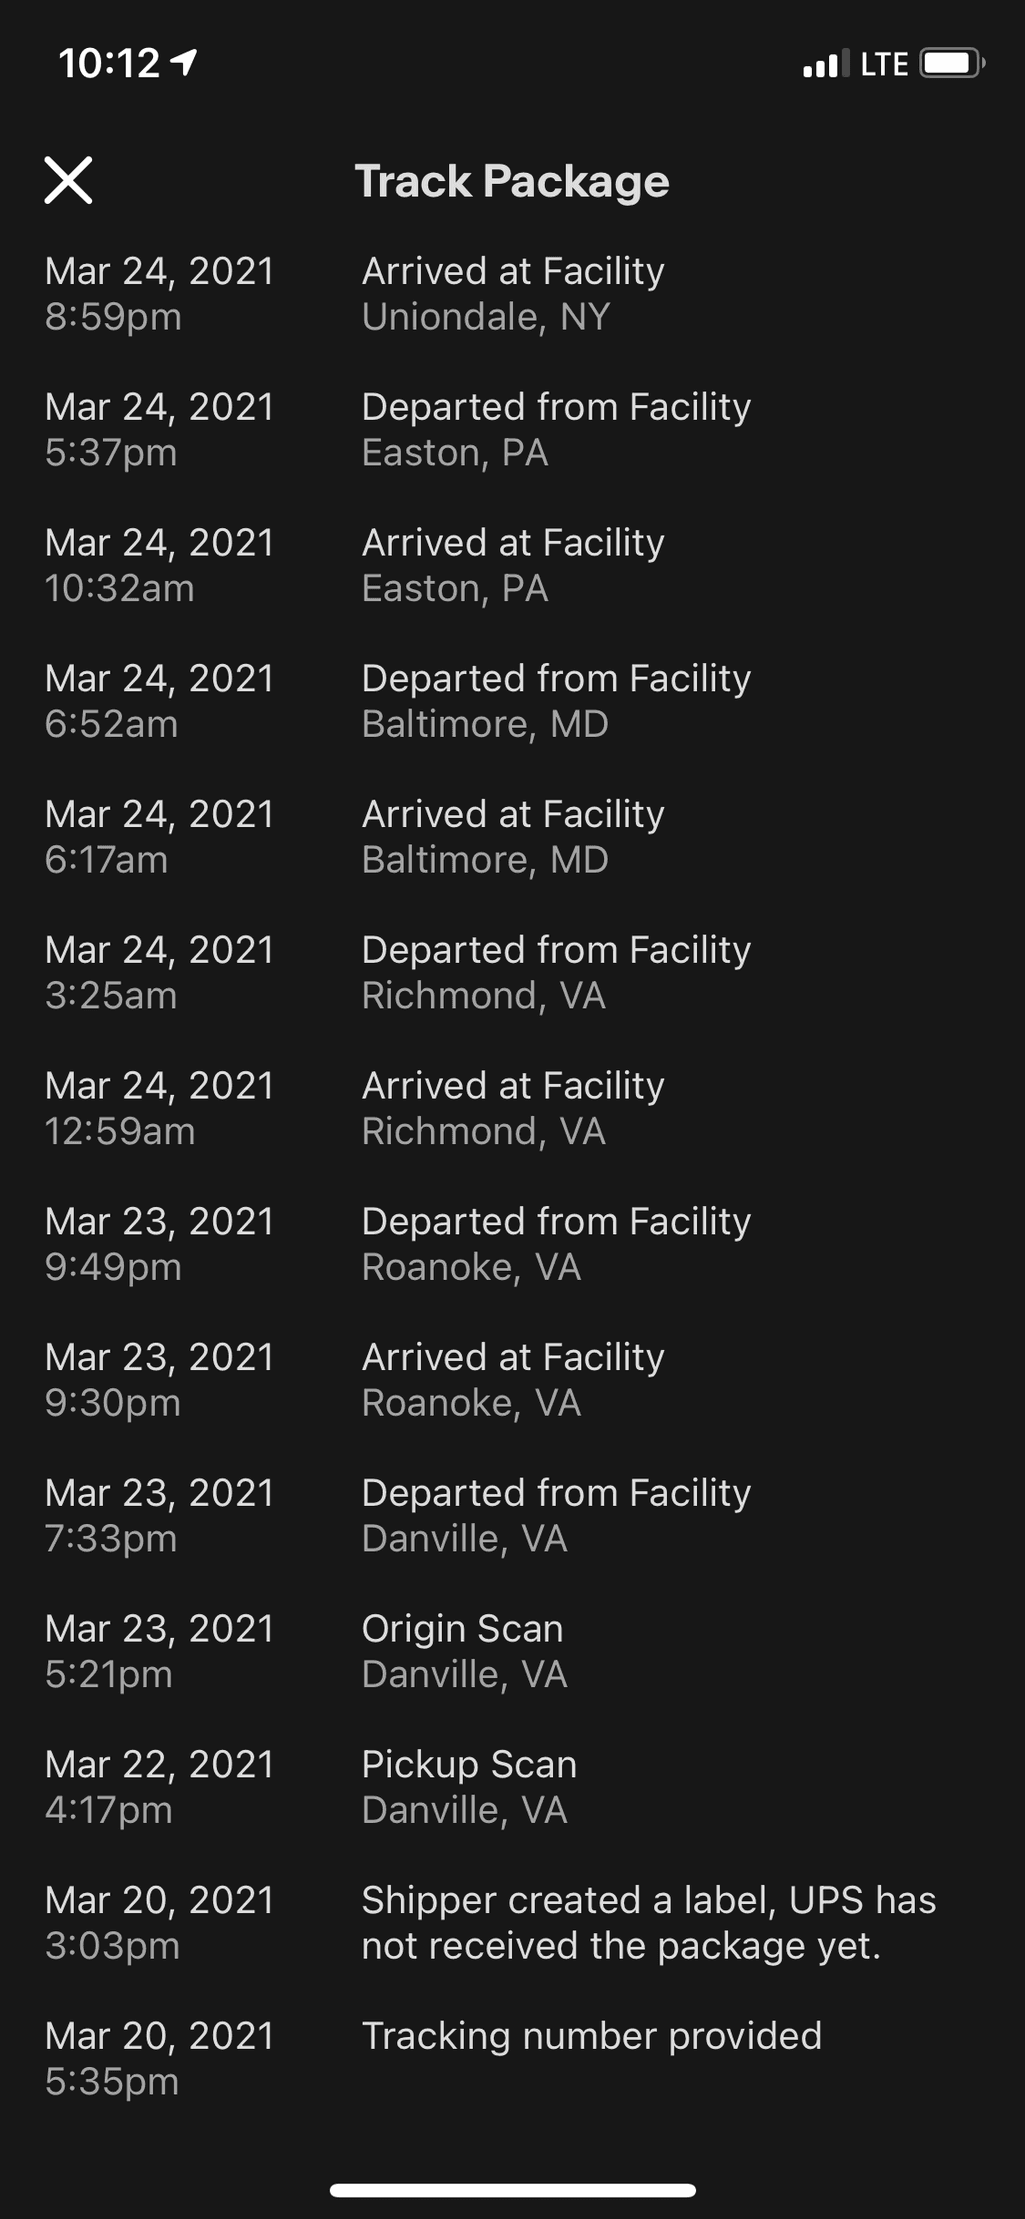The image size is (1025, 2219).
Task: Tap the battery icon in status bar
Action: click(952, 64)
